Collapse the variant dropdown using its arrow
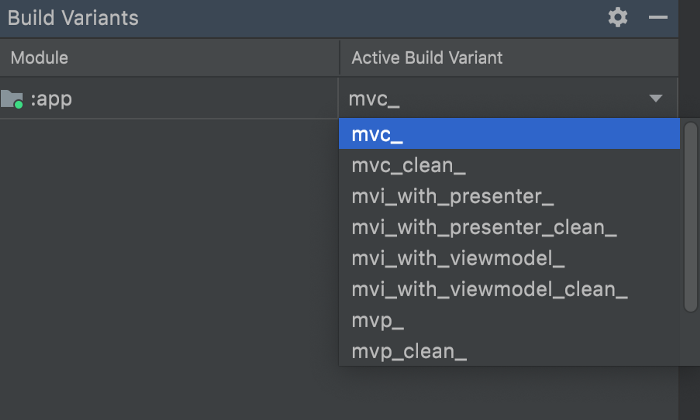Image resolution: width=700 pixels, height=420 pixels. [656, 99]
